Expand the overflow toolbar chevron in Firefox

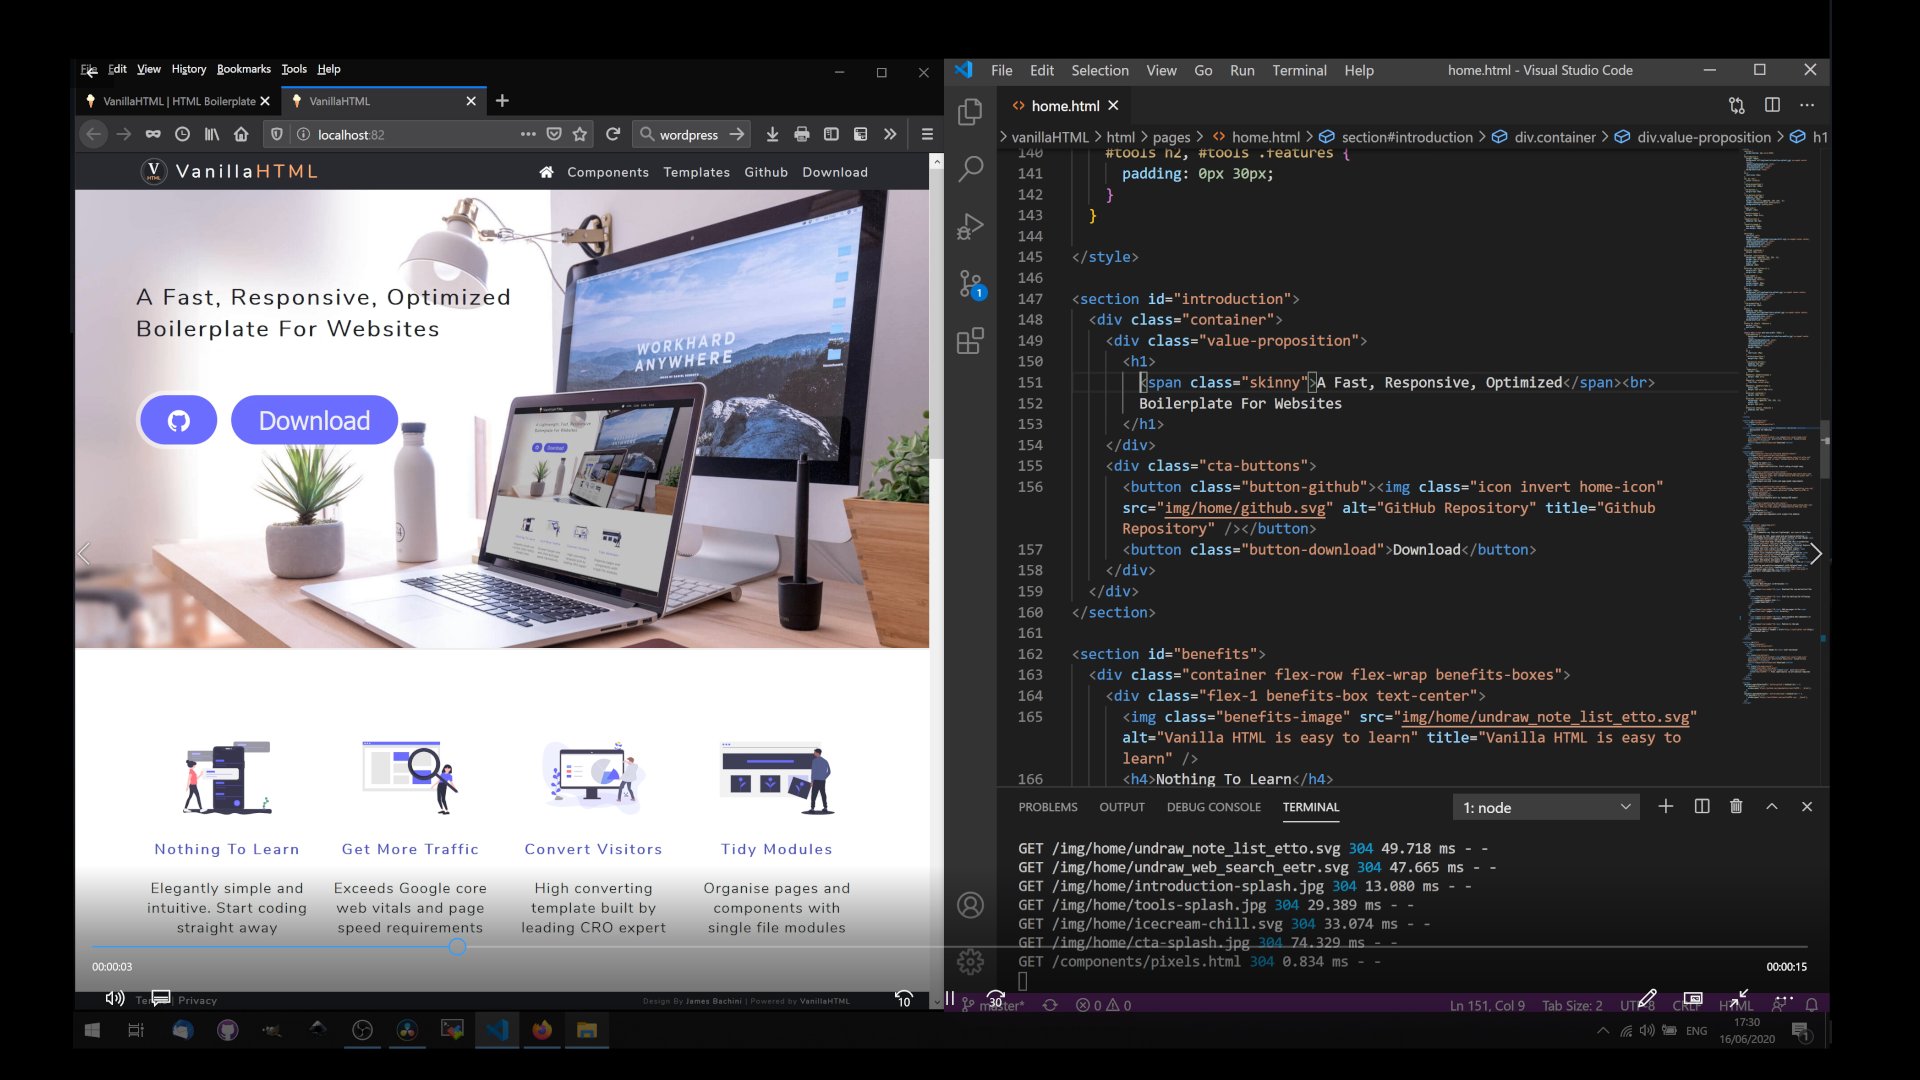coord(890,133)
